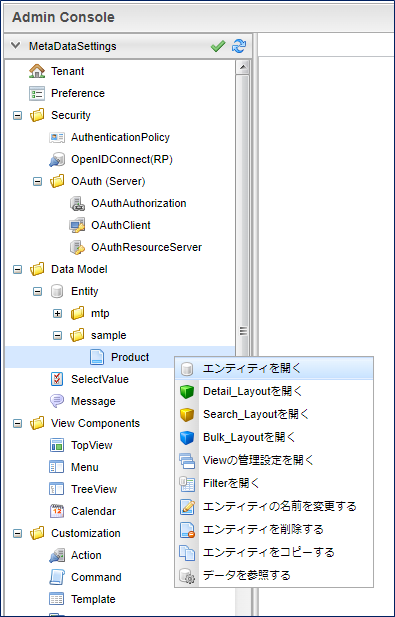Click the Entity database cylinder icon

[x=57, y=292]
